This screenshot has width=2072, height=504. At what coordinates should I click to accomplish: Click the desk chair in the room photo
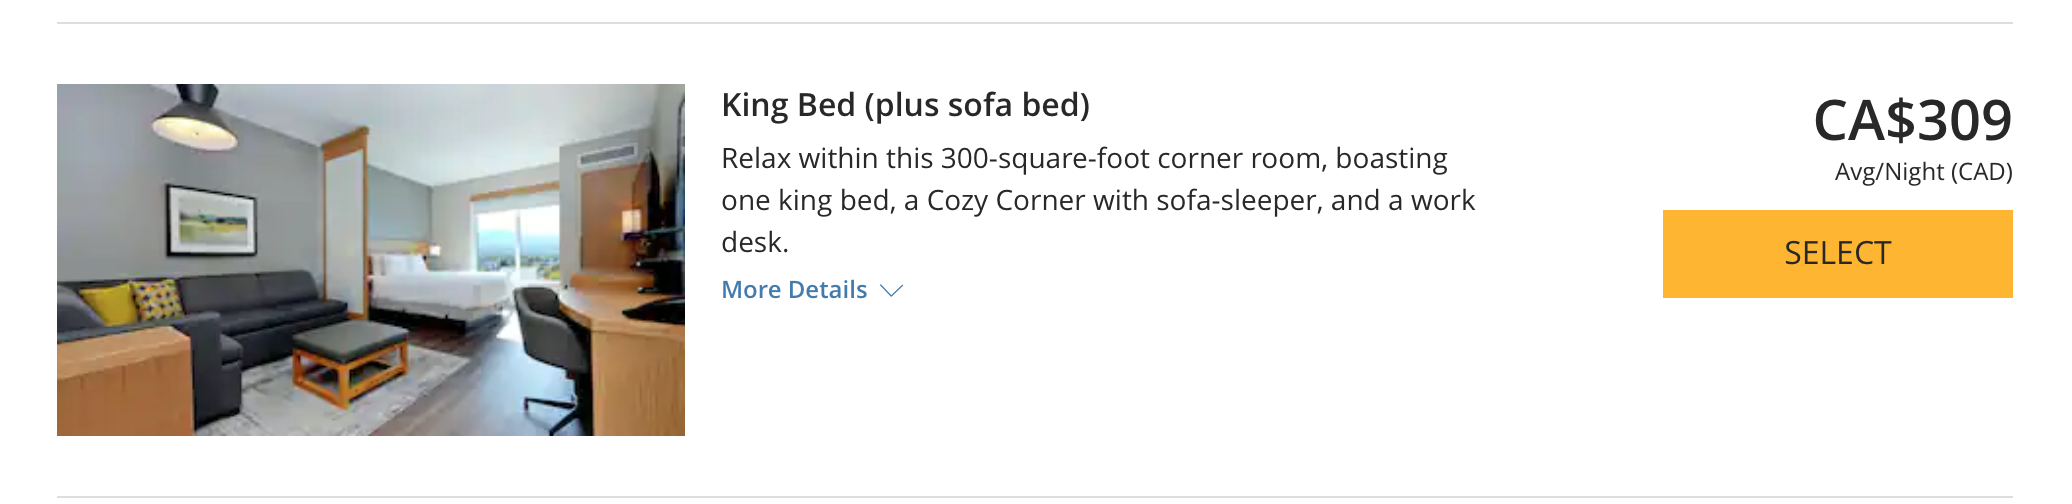coord(550,340)
